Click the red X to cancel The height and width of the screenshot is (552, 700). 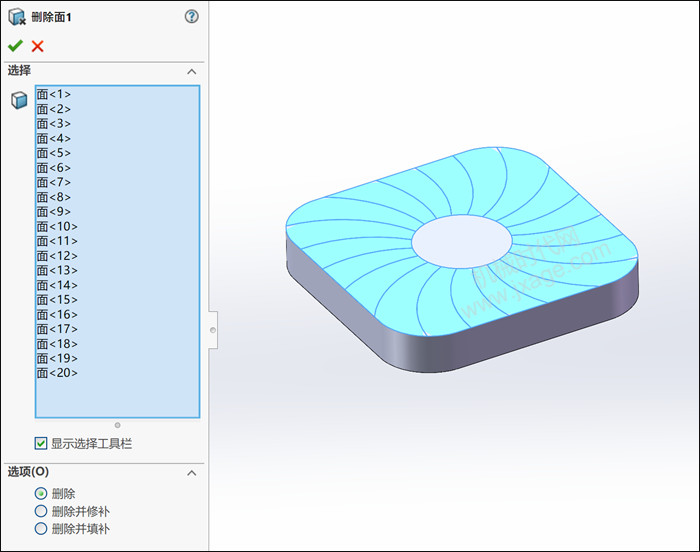38,46
